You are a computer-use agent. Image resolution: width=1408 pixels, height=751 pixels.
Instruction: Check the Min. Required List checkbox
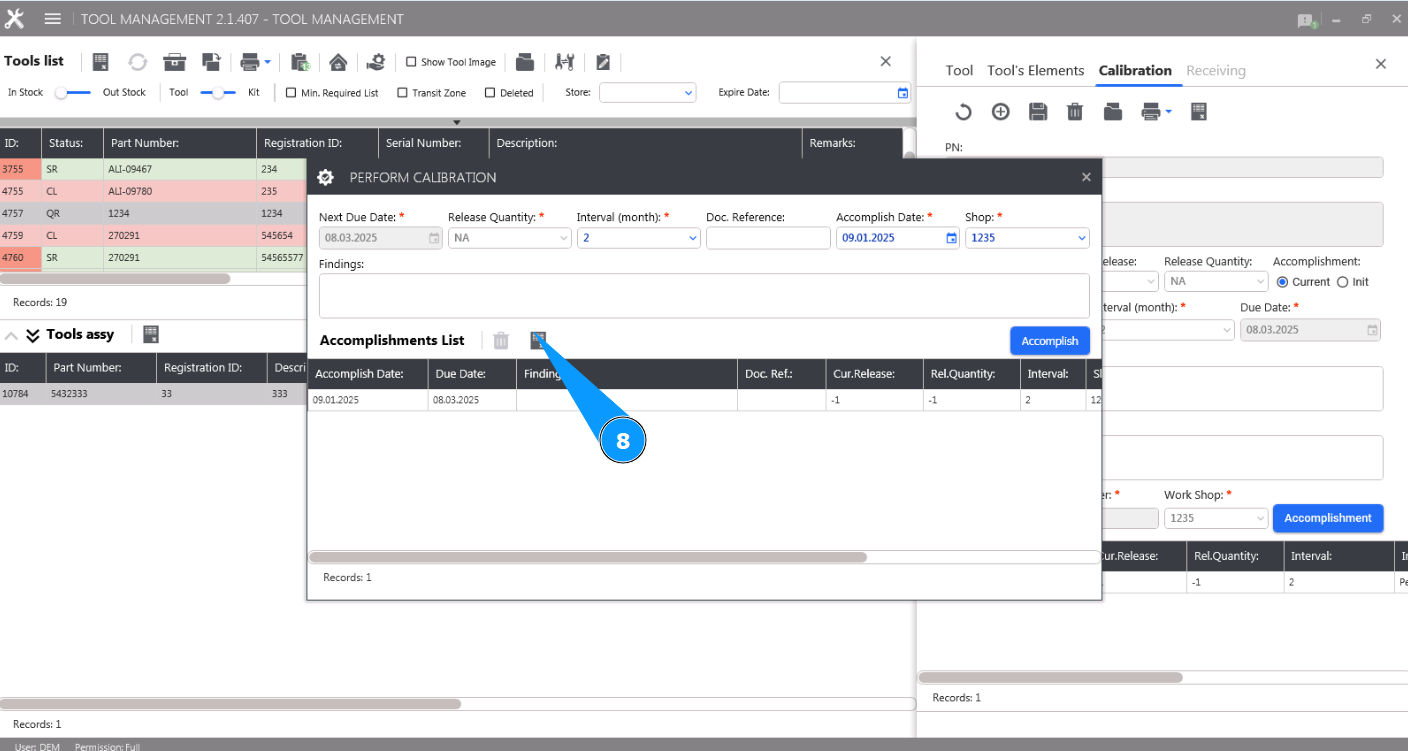pos(291,93)
